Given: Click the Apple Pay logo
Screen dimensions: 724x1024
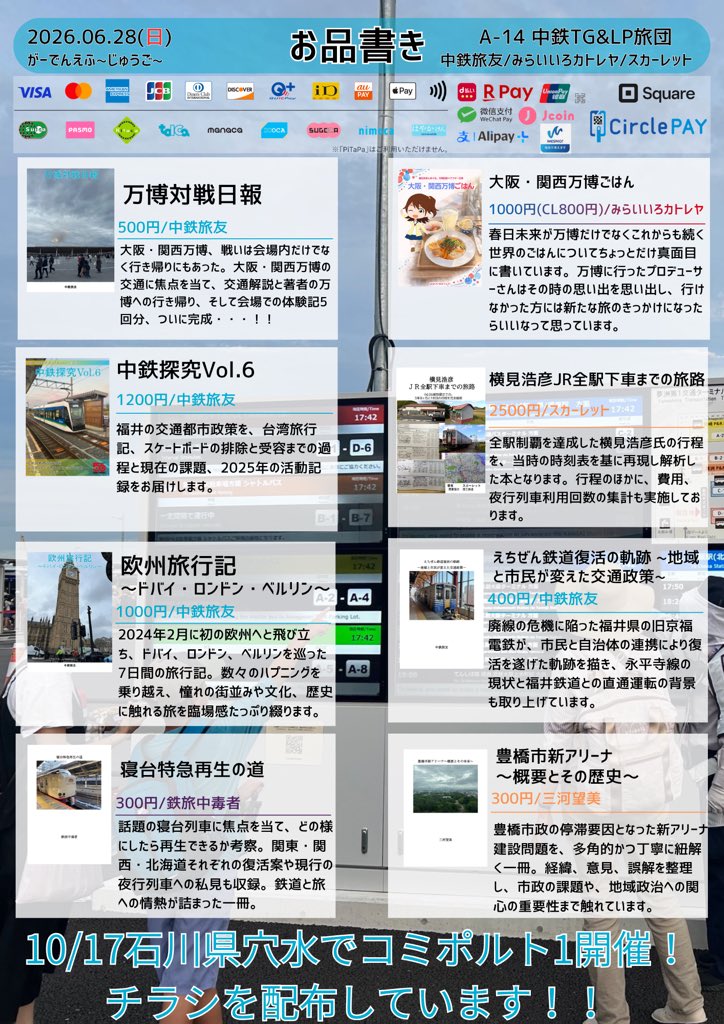Looking at the screenshot, I should [403, 91].
